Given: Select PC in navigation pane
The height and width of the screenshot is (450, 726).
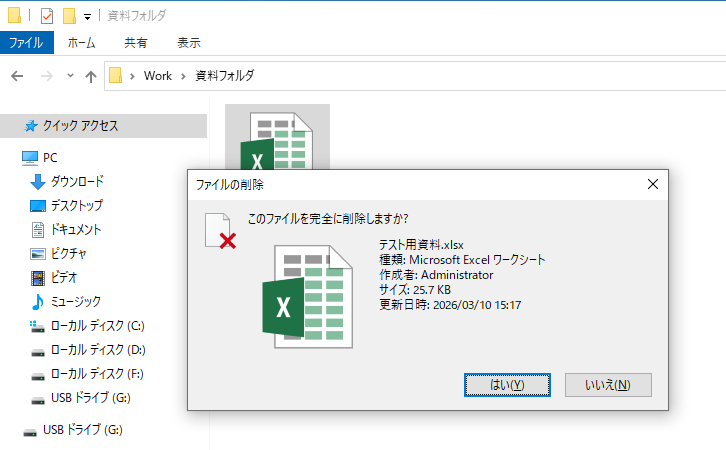Looking at the screenshot, I should click(x=50, y=158).
